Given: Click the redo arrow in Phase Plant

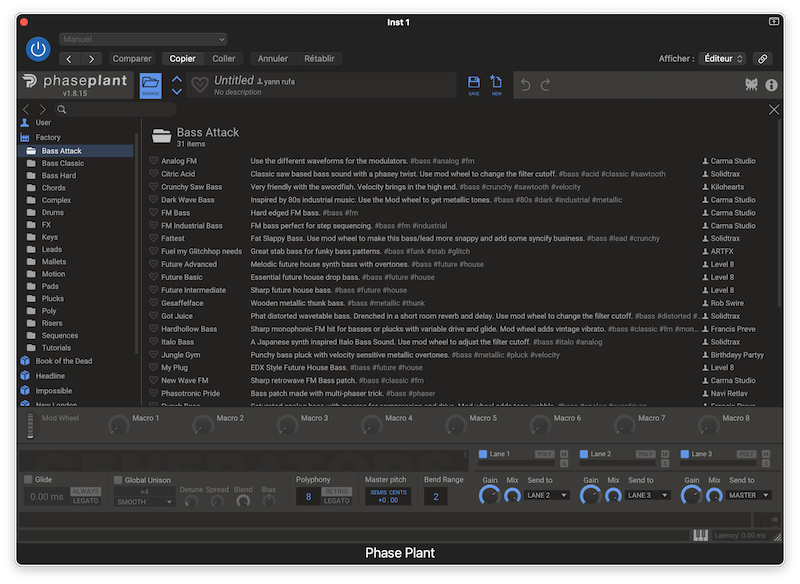Looking at the screenshot, I should [545, 85].
